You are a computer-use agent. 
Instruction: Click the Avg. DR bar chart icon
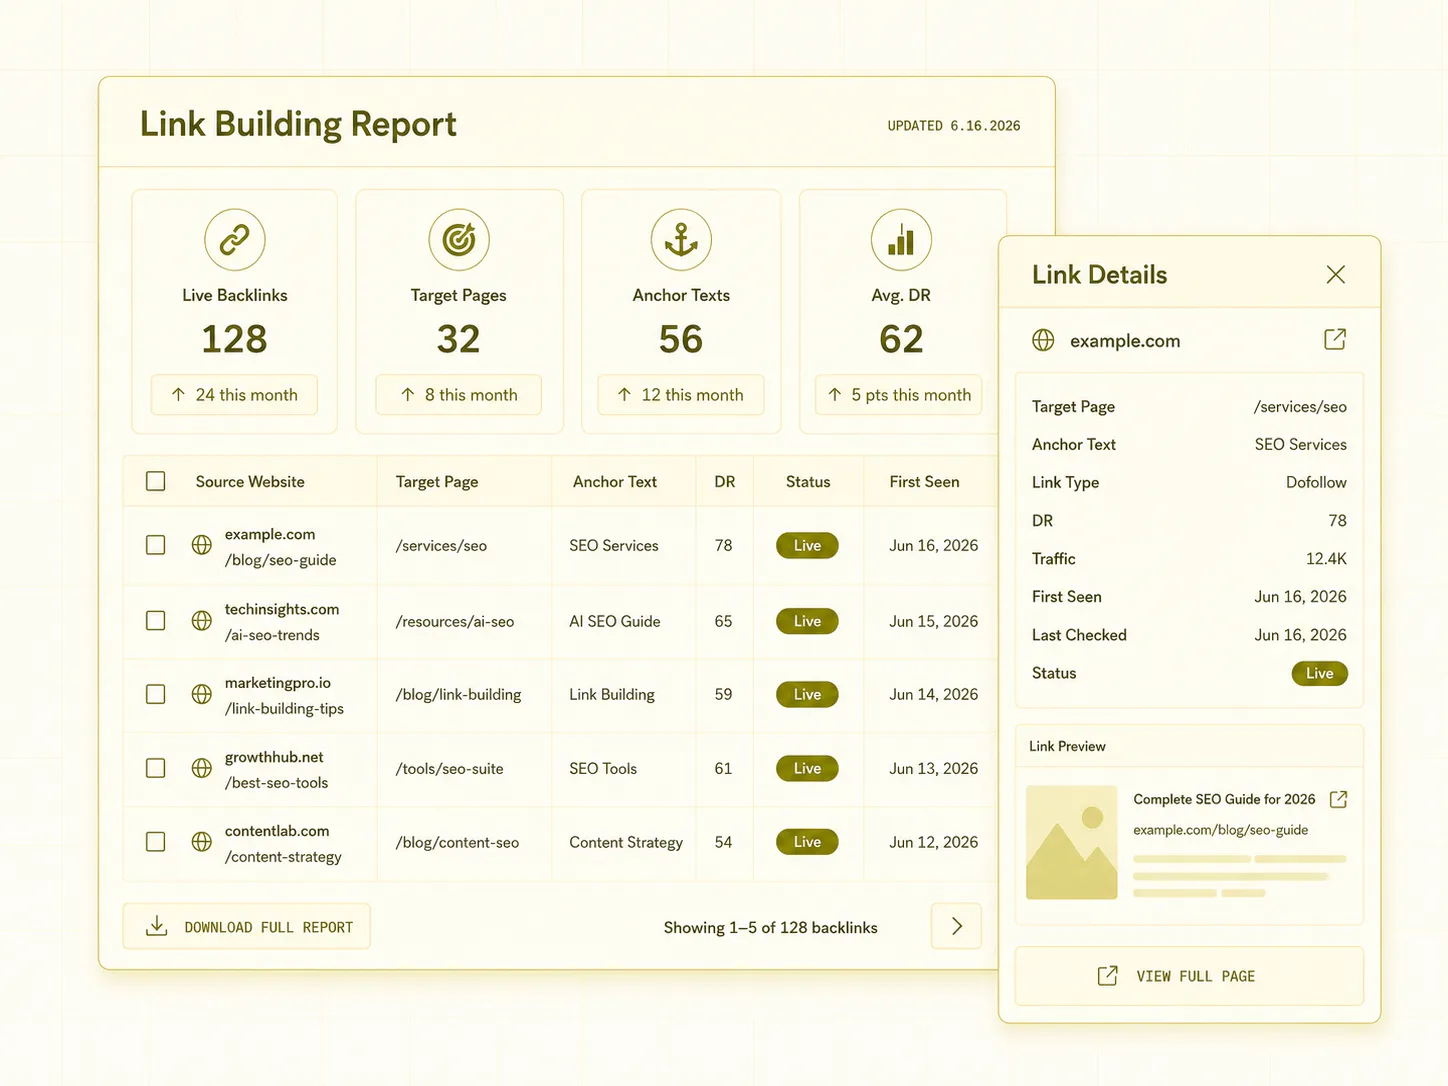(901, 240)
